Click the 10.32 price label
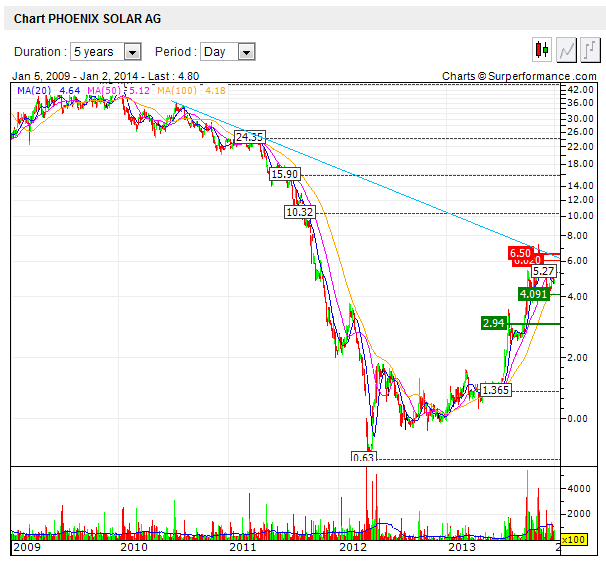Image resolution: width=606 pixels, height=562 pixels. click(300, 212)
